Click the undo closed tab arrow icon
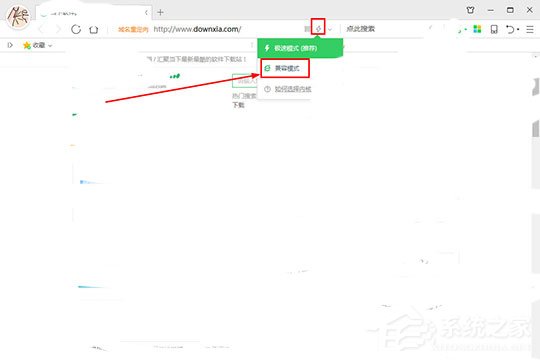This screenshot has width=540, height=360. tap(510, 29)
